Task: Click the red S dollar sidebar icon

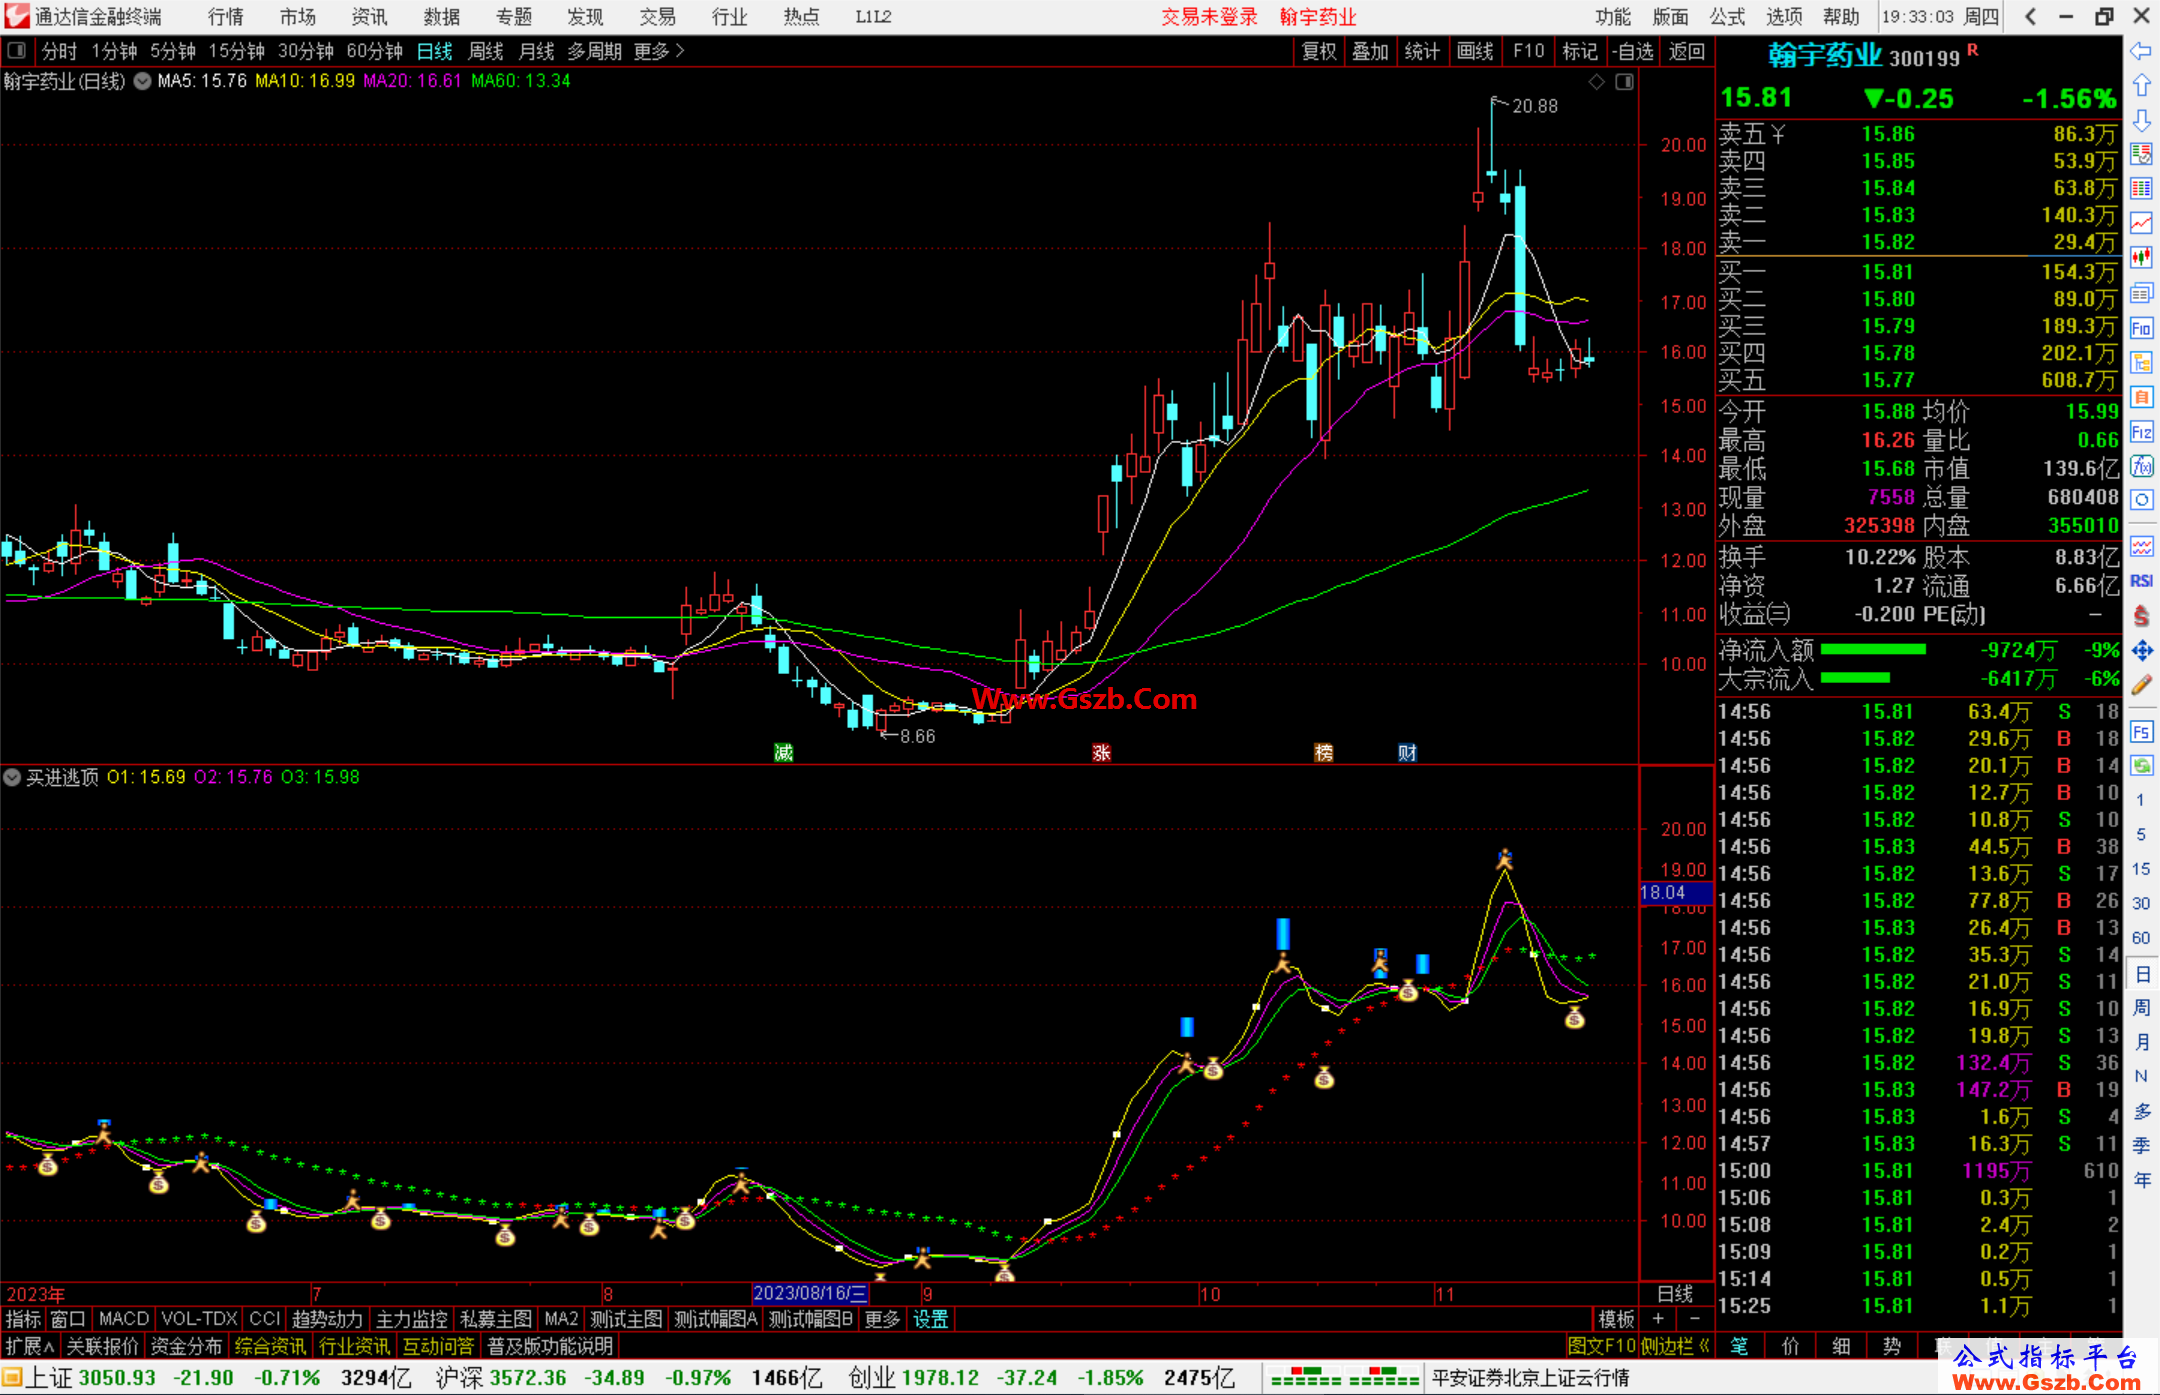Action: point(2141,616)
